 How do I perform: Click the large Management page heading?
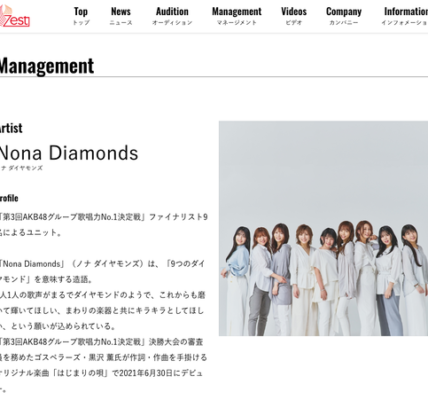coord(47,66)
